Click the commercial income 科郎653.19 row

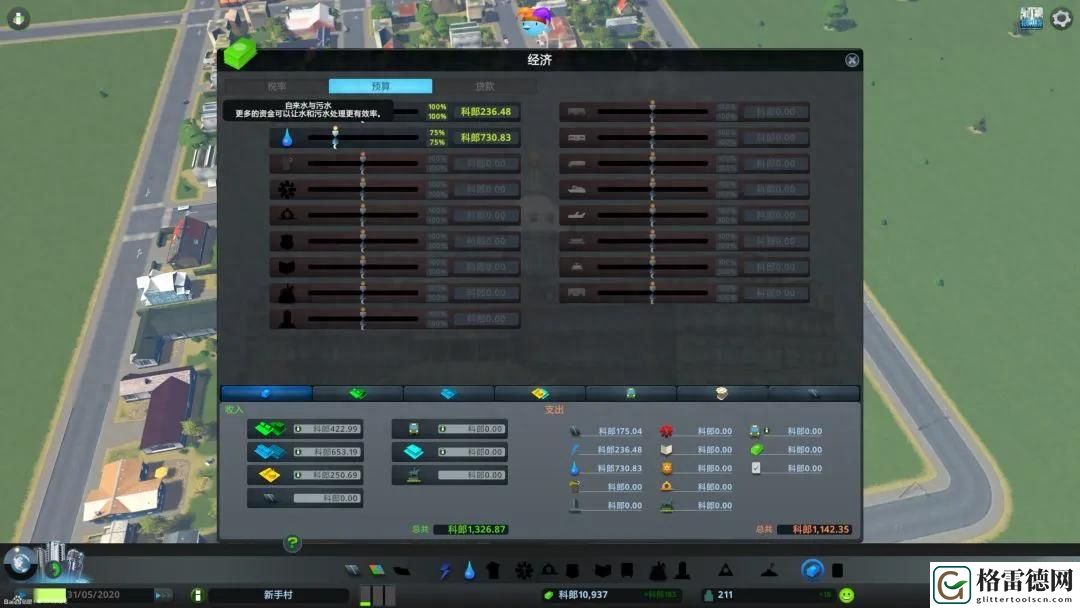[x=305, y=452]
